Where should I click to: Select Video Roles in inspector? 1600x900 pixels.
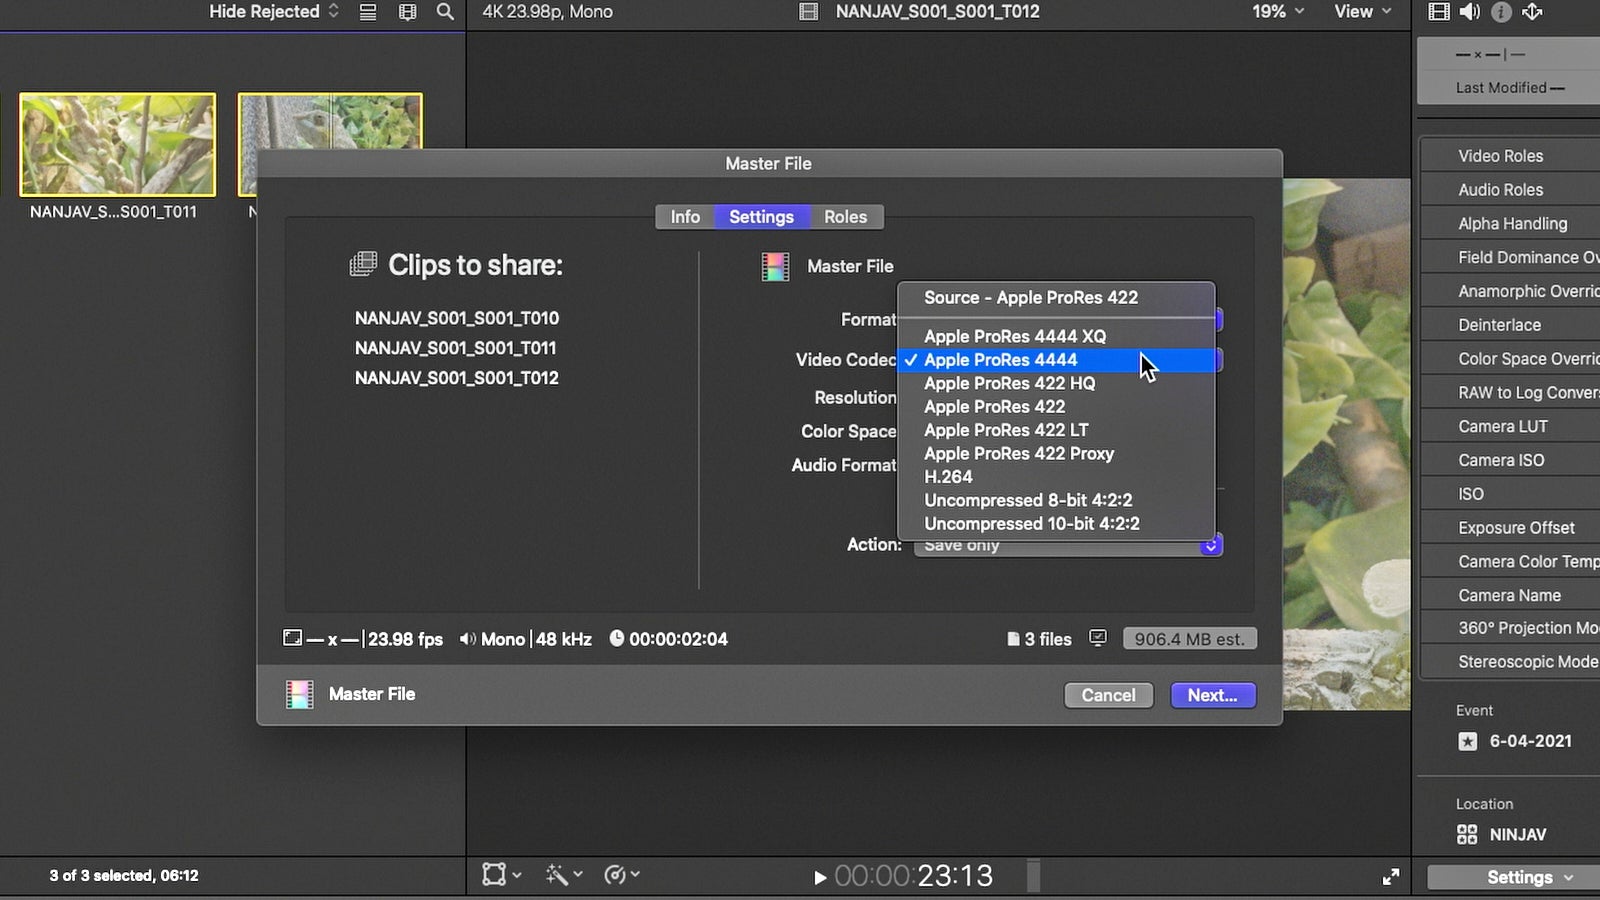point(1500,156)
